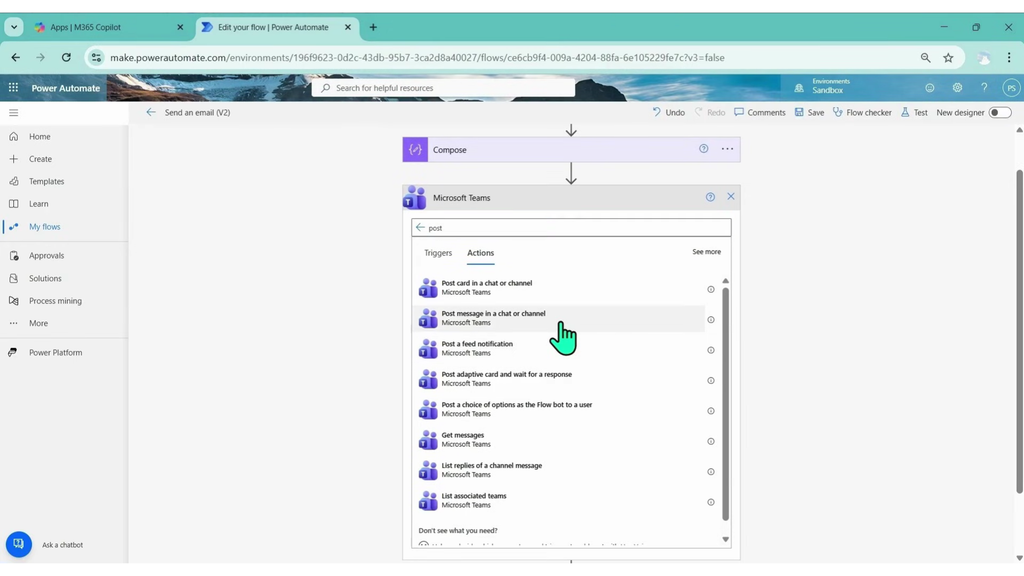Switch to the Actions tab

click(480, 253)
